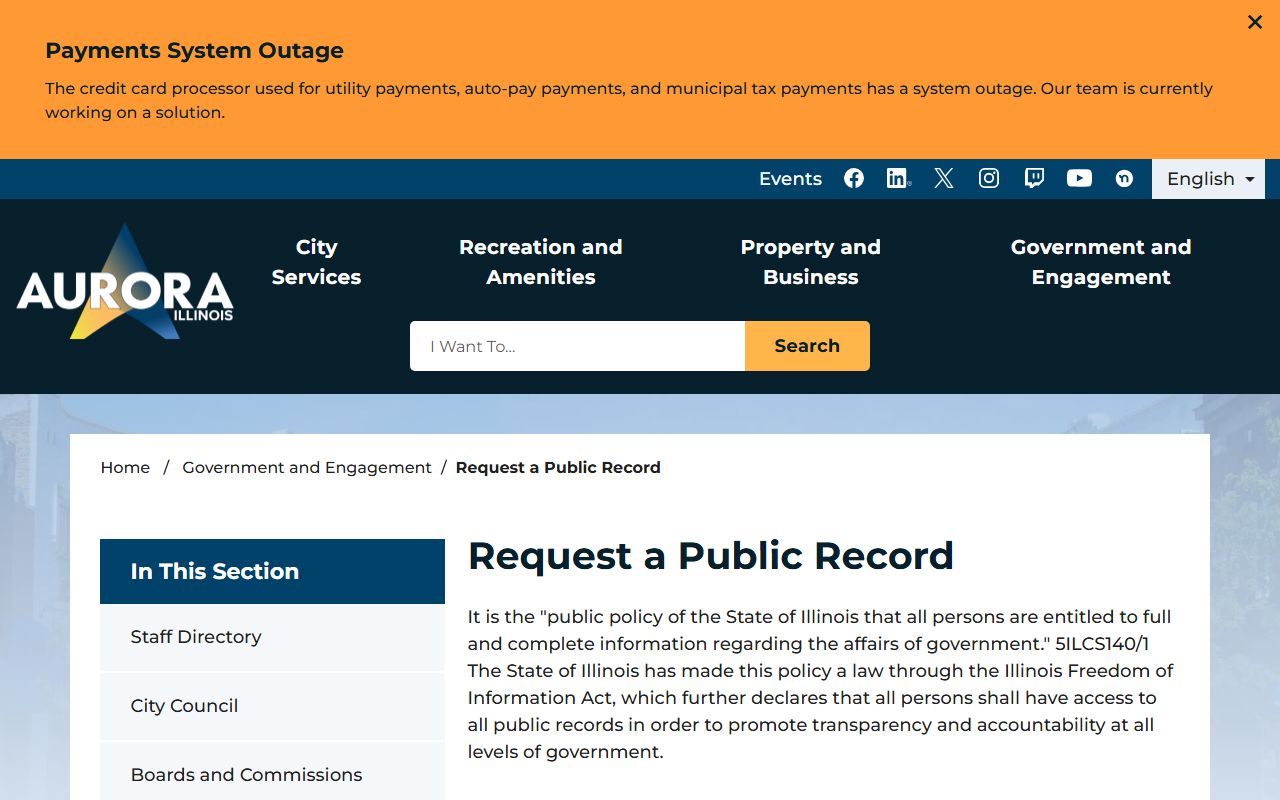Click the Events link
Image resolution: width=1280 pixels, height=800 pixels.
(x=790, y=179)
